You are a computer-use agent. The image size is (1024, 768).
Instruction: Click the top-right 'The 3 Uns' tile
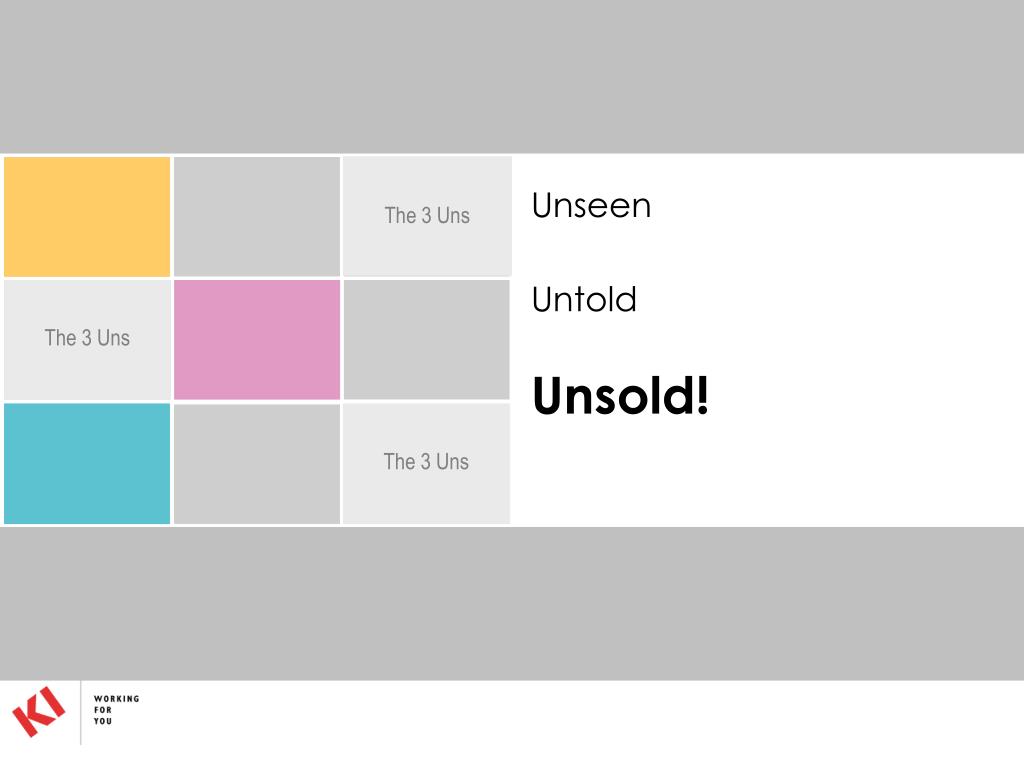coord(427,216)
